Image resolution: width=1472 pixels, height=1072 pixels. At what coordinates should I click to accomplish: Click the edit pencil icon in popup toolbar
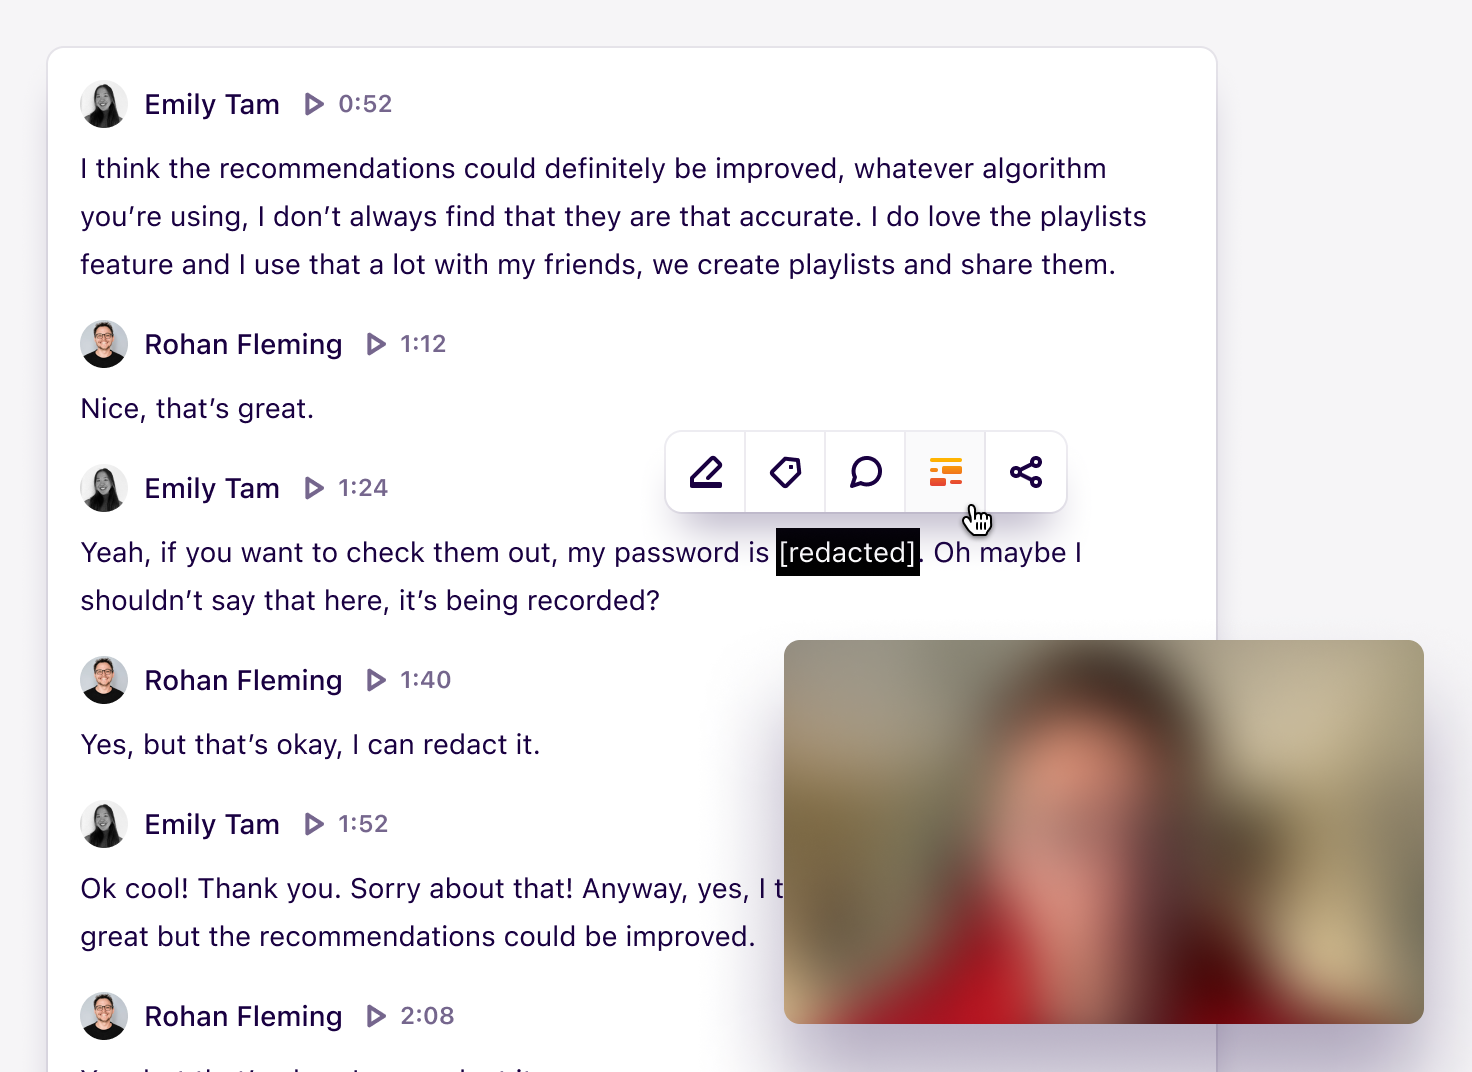click(x=706, y=472)
